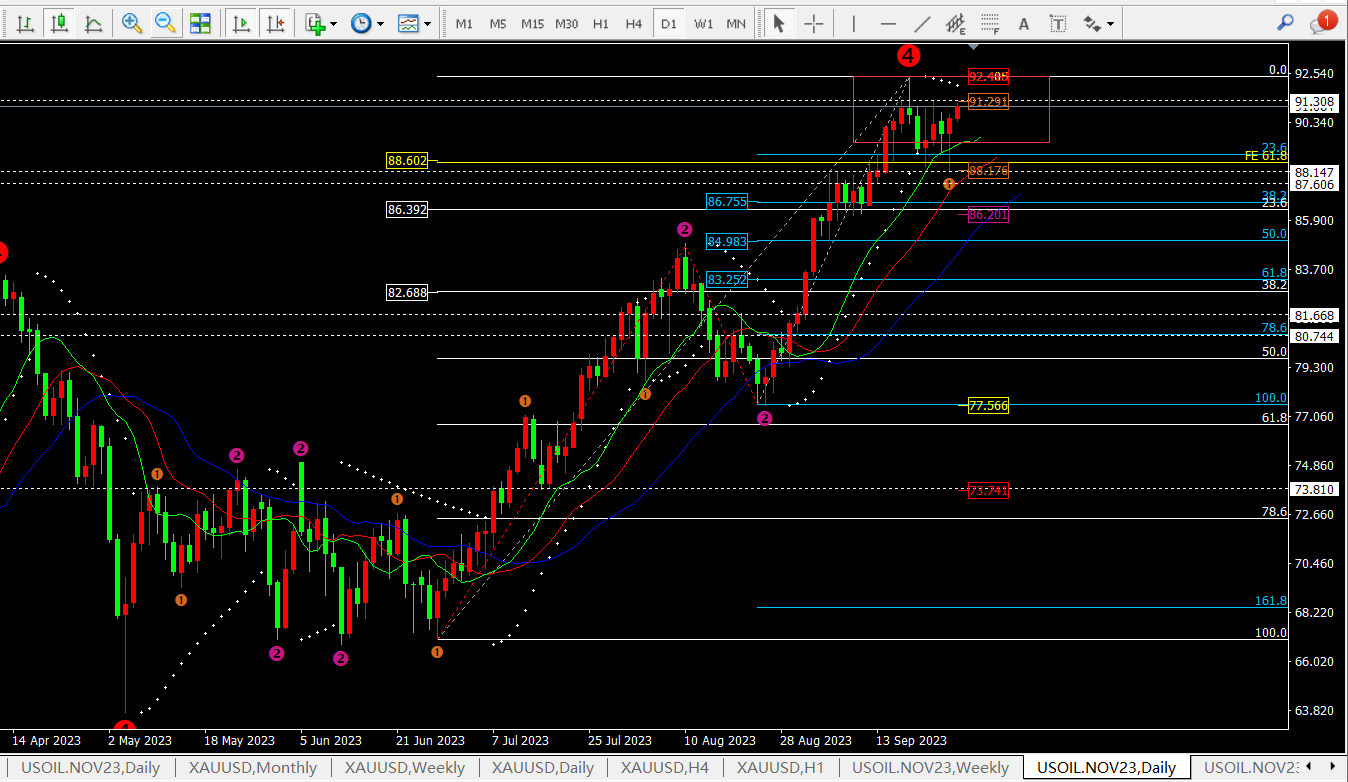Click the chart shift triangle marker
The image size is (1348, 782).
pyautogui.click(x=975, y=46)
